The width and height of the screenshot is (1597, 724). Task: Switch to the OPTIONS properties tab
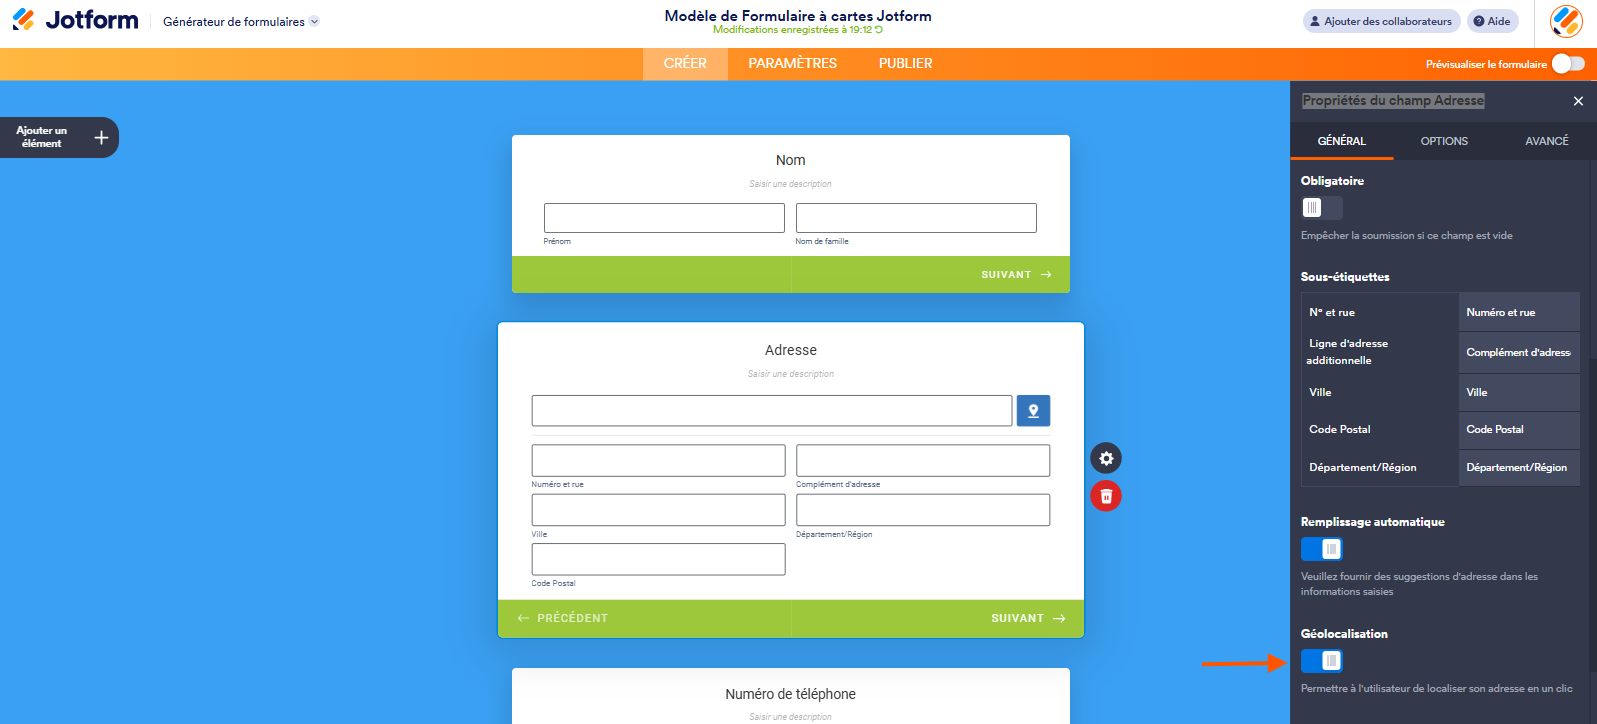pyautogui.click(x=1444, y=141)
